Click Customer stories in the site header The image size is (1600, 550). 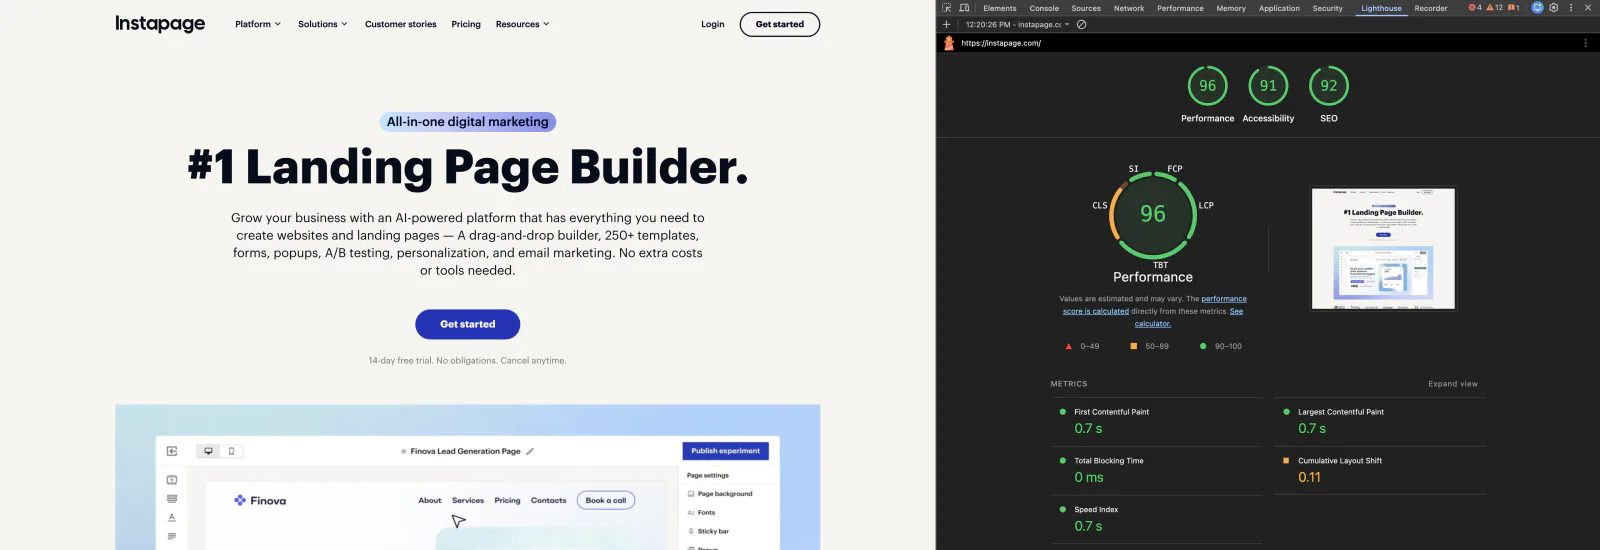tap(400, 24)
